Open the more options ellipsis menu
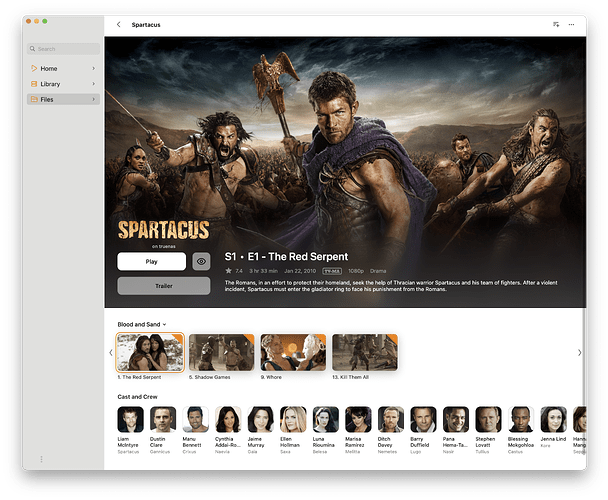 coord(571,24)
